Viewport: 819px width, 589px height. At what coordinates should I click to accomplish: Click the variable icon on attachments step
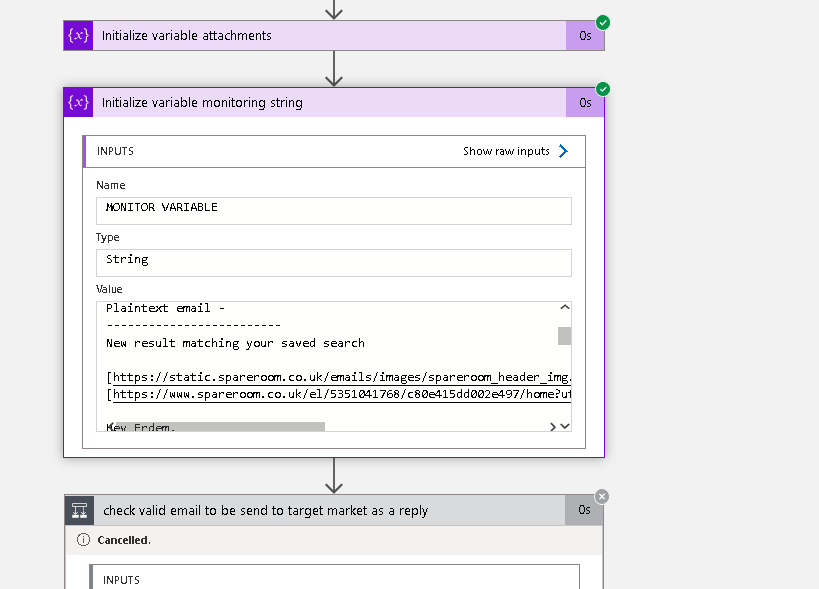click(x=78, y=36)
